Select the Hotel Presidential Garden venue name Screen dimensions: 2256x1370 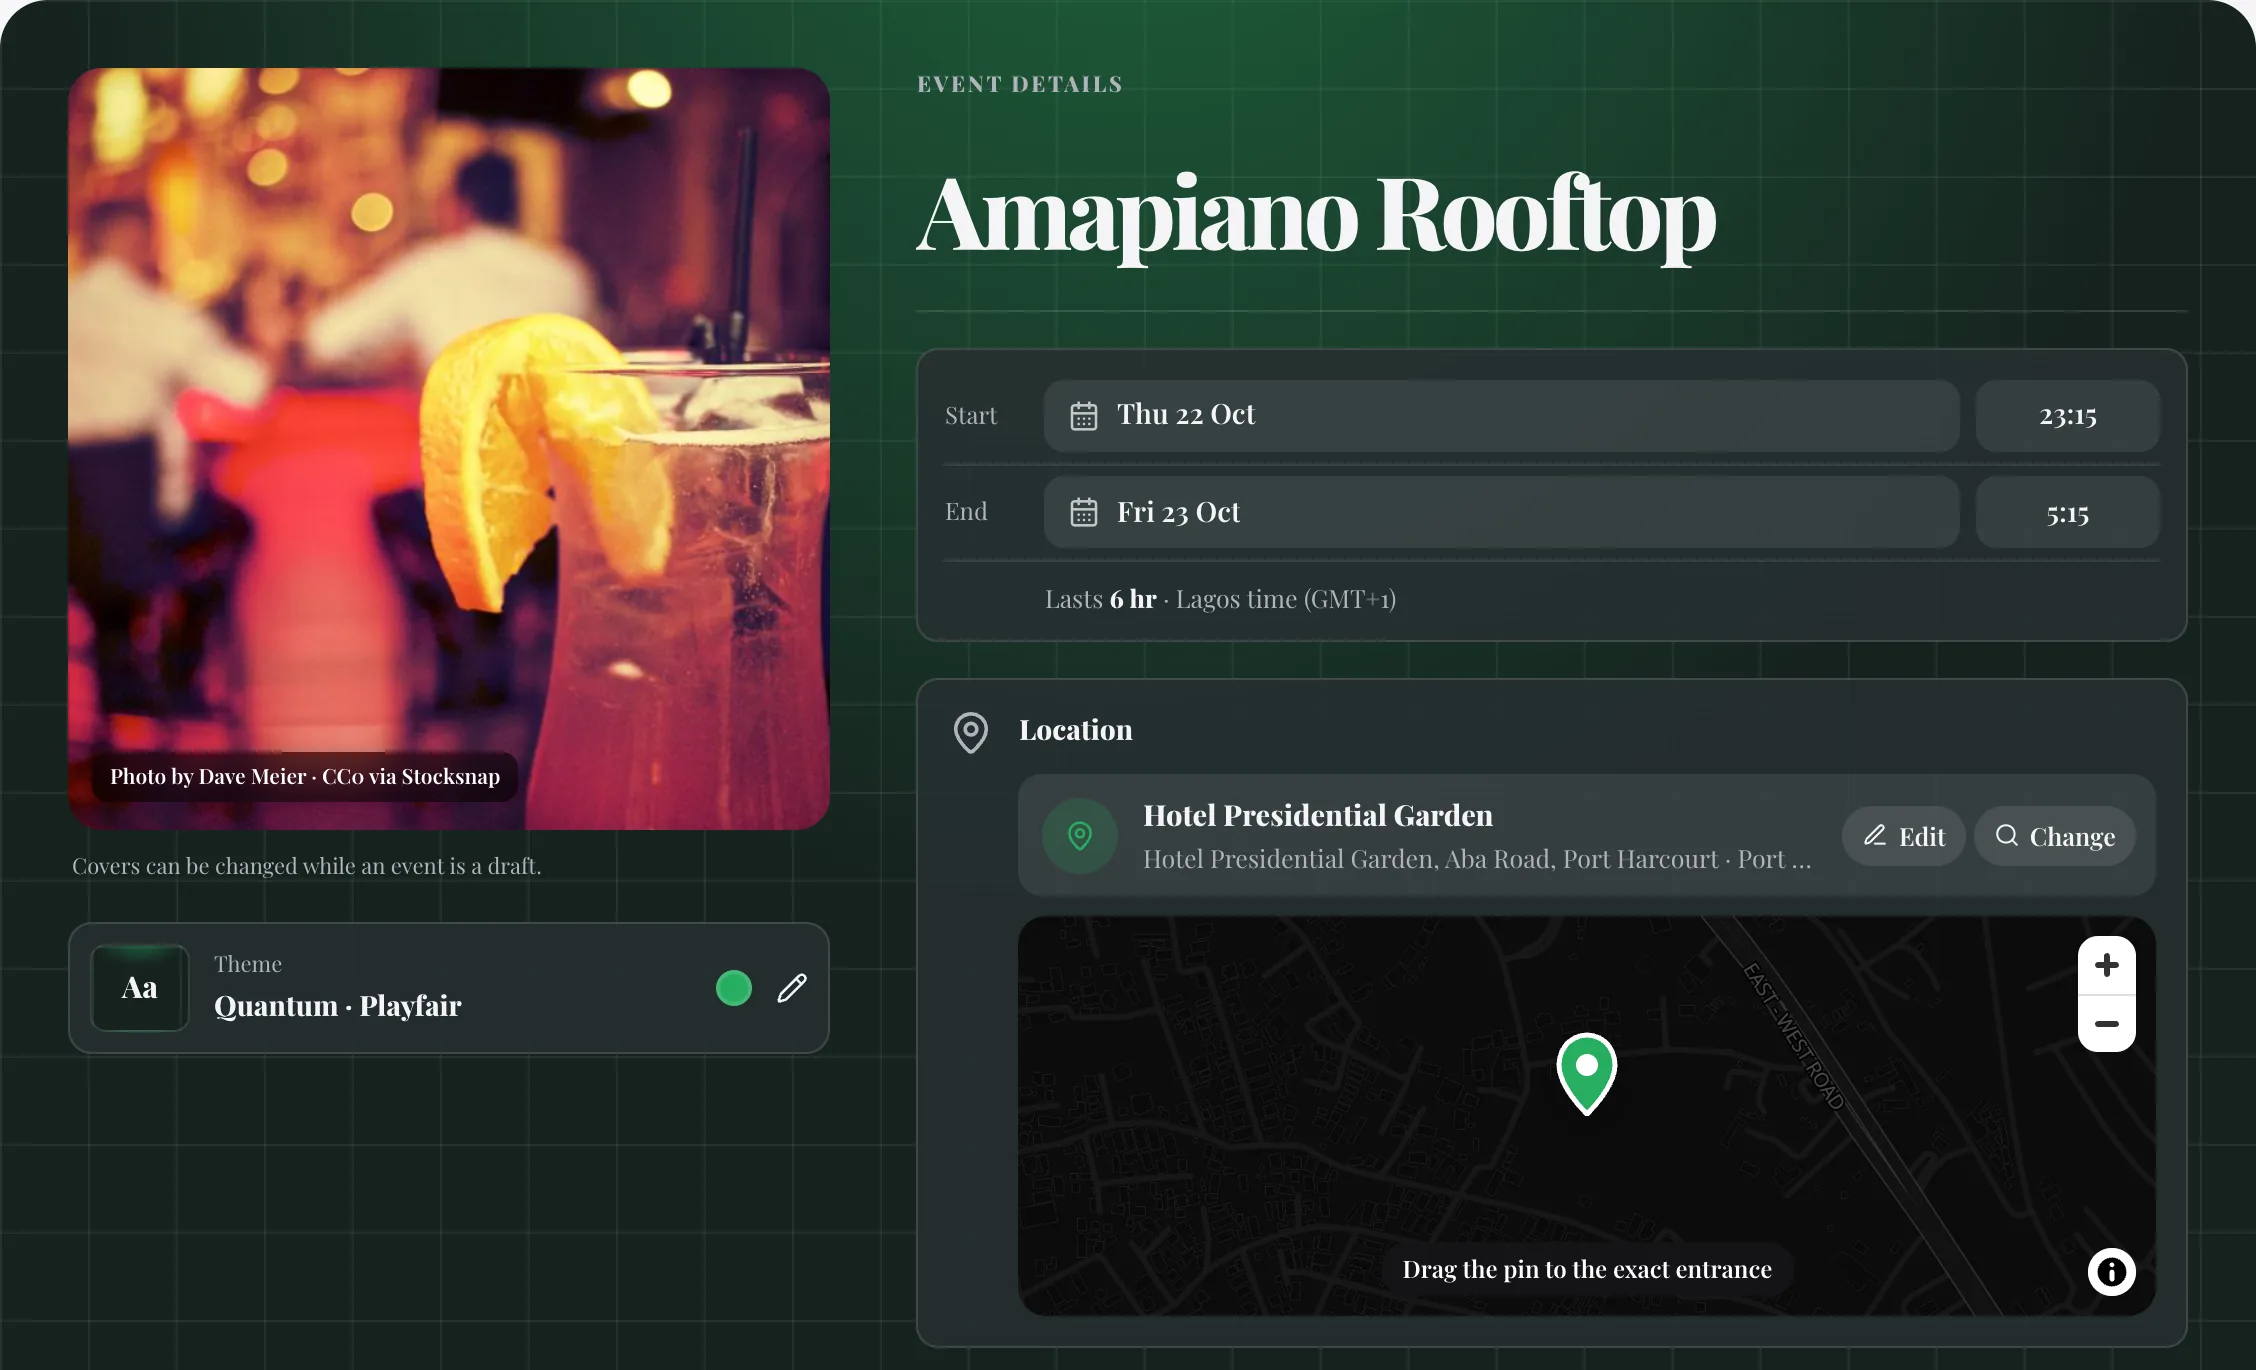tap(1318, 816)
